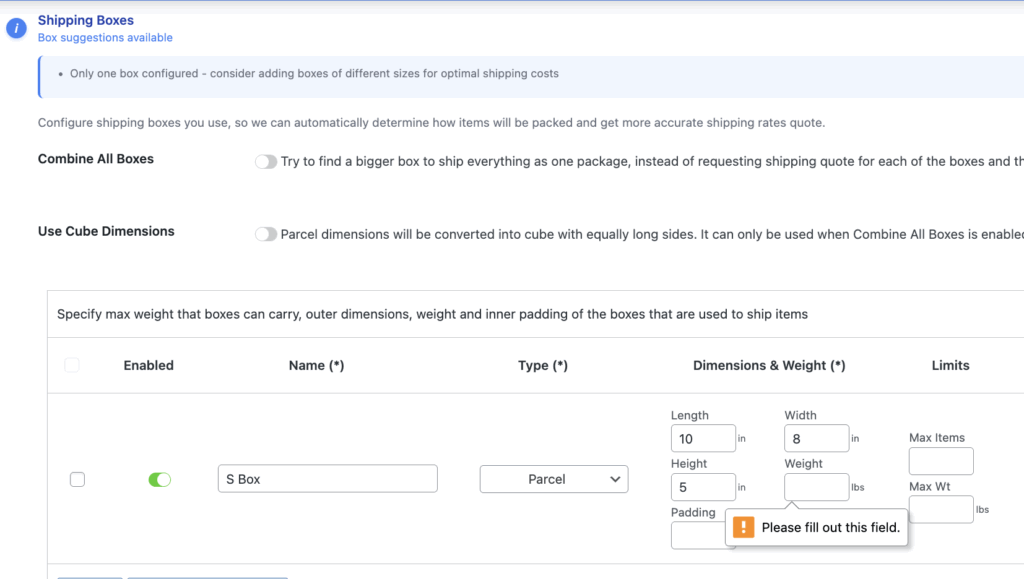Image resolution: width=1024 pixels, height=579 pixels.
Task: Turn on the Use Cube Dimensions toggle
Action: pos(266,234)
